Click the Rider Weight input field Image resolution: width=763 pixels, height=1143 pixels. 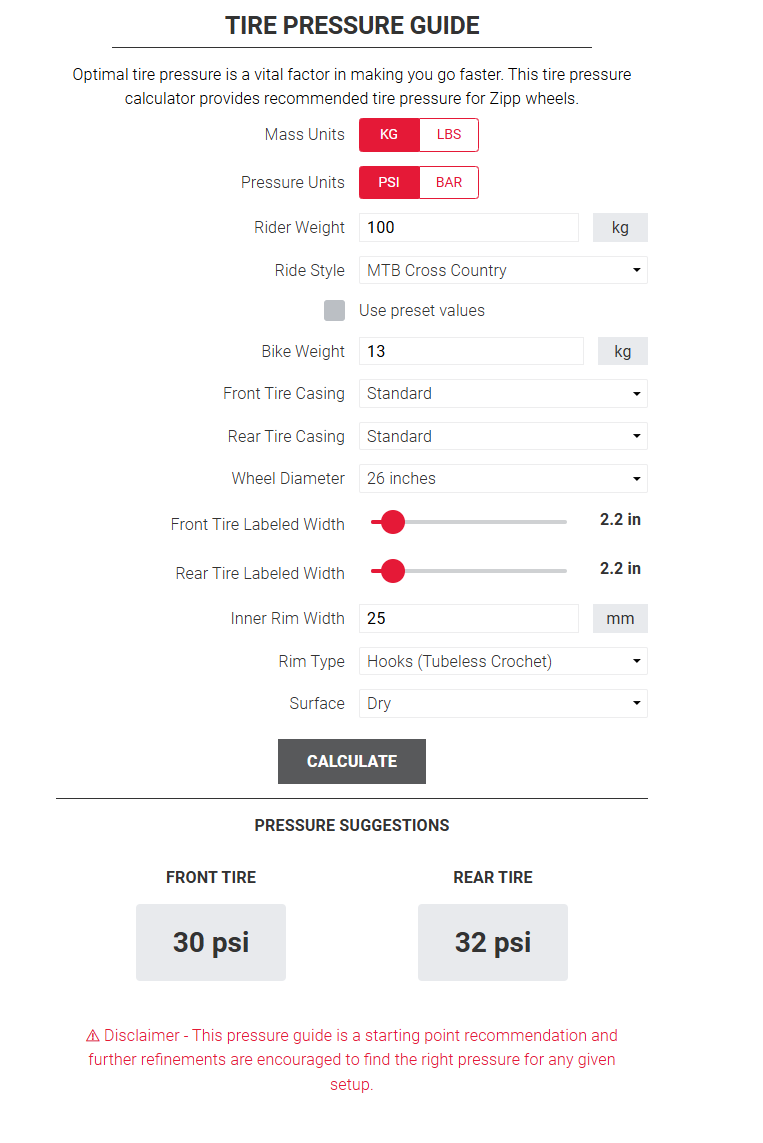[469, 227]
